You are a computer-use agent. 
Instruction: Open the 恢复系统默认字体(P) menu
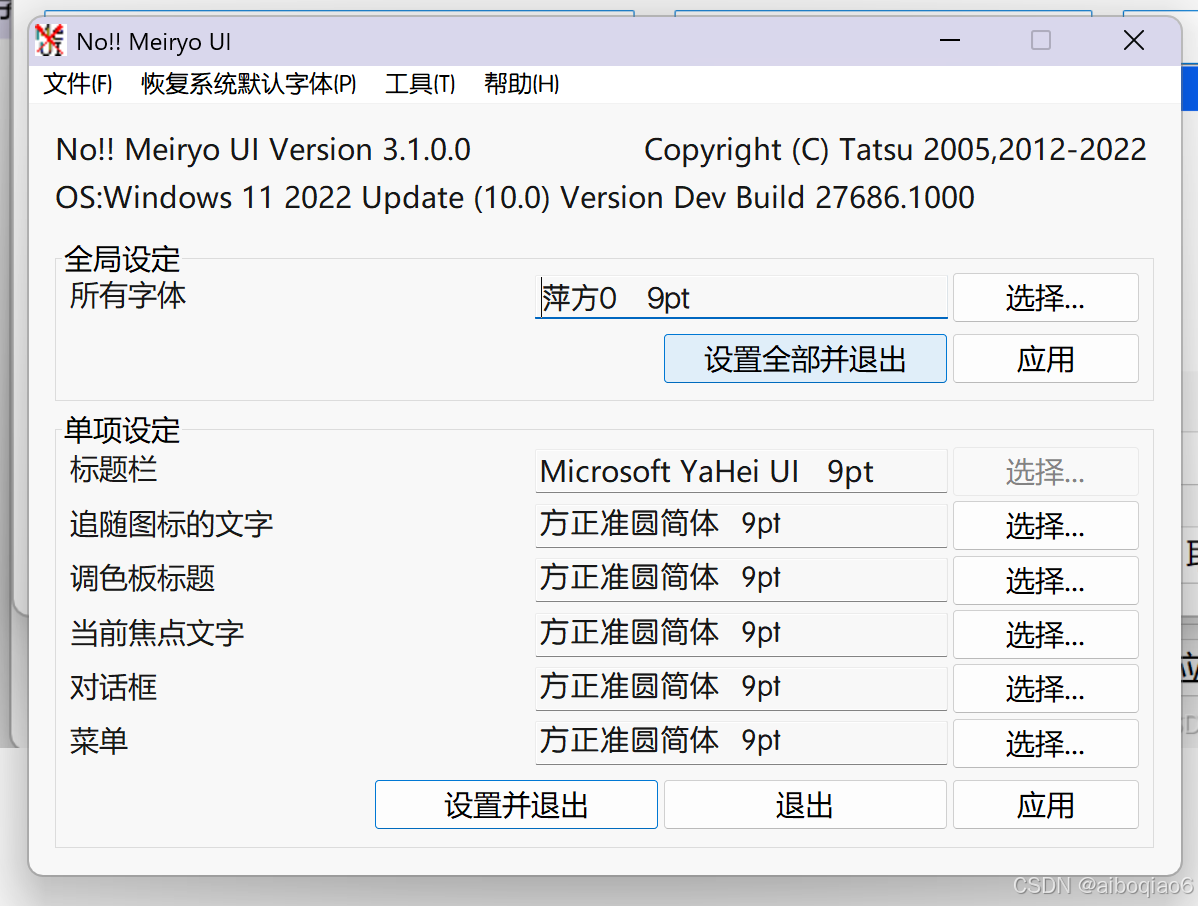(248, 84)
